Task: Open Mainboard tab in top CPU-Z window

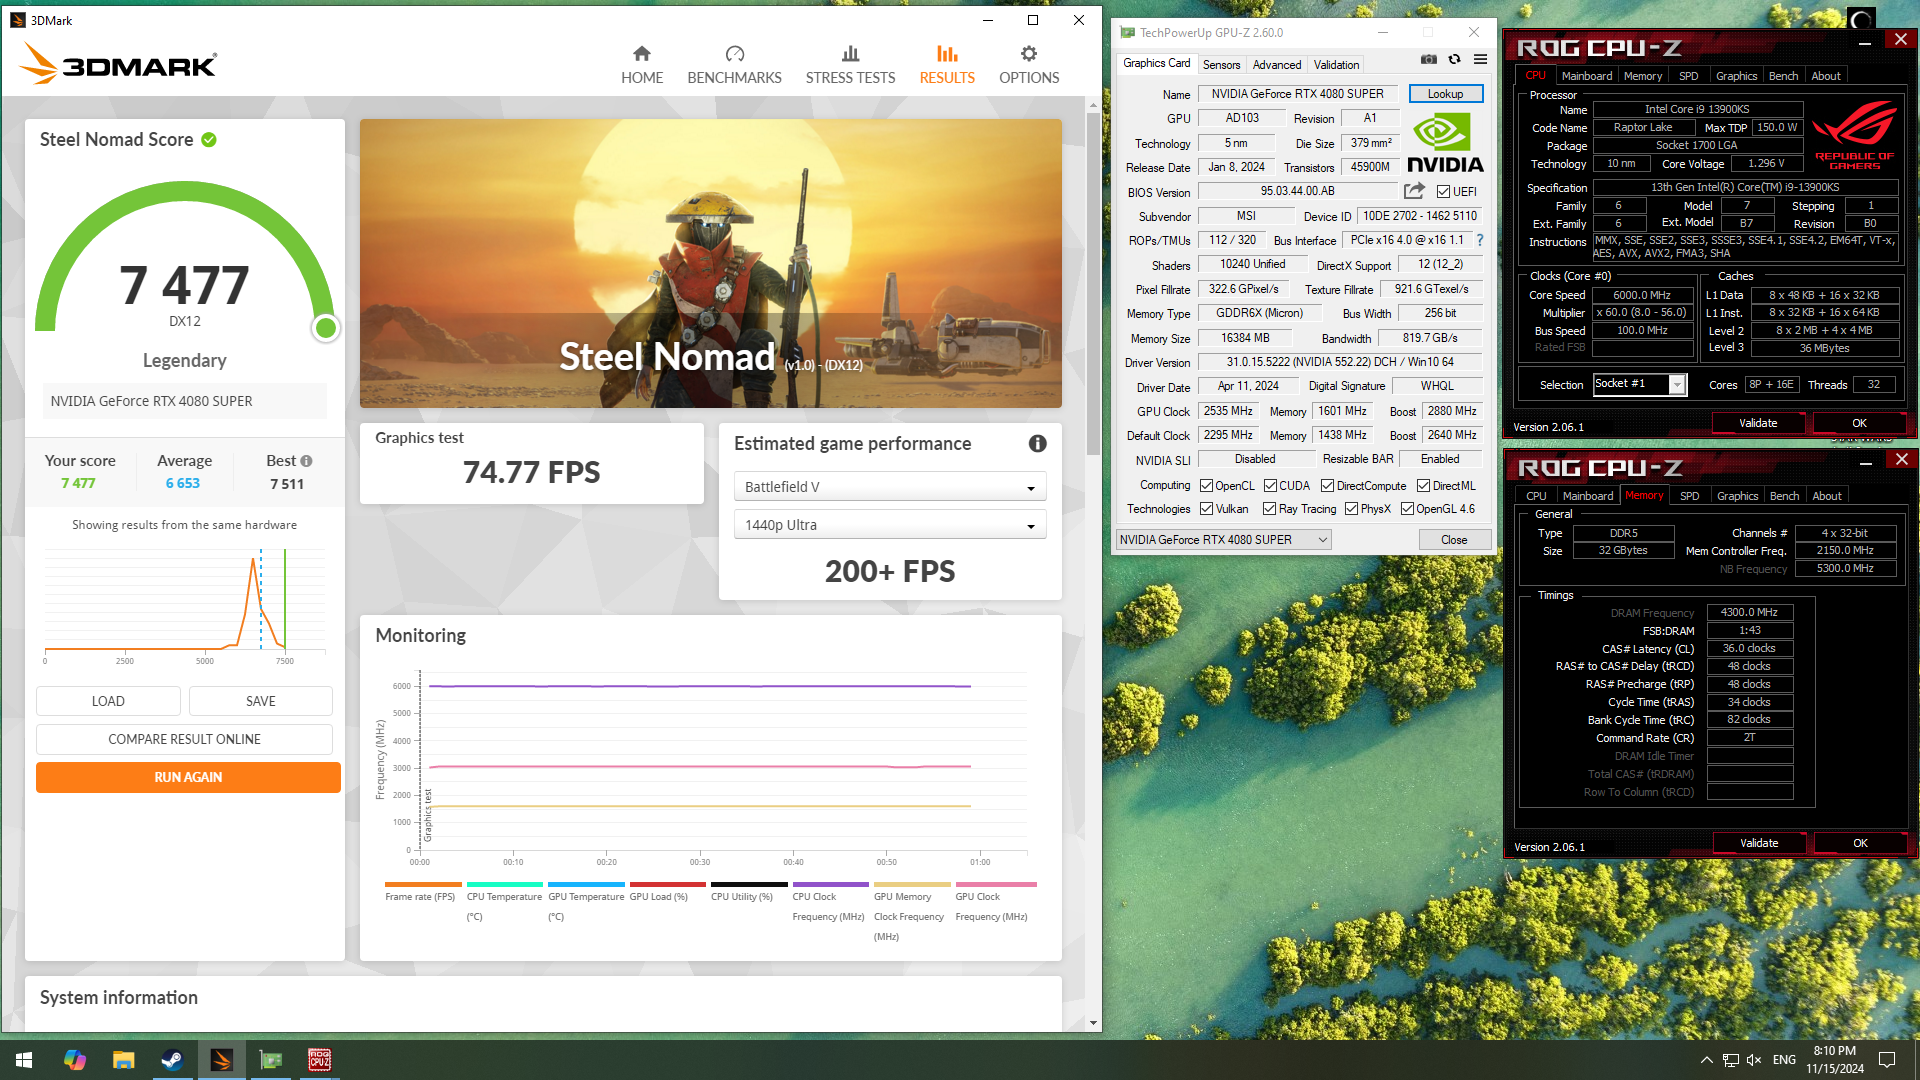Action: tap(1586, 76)
